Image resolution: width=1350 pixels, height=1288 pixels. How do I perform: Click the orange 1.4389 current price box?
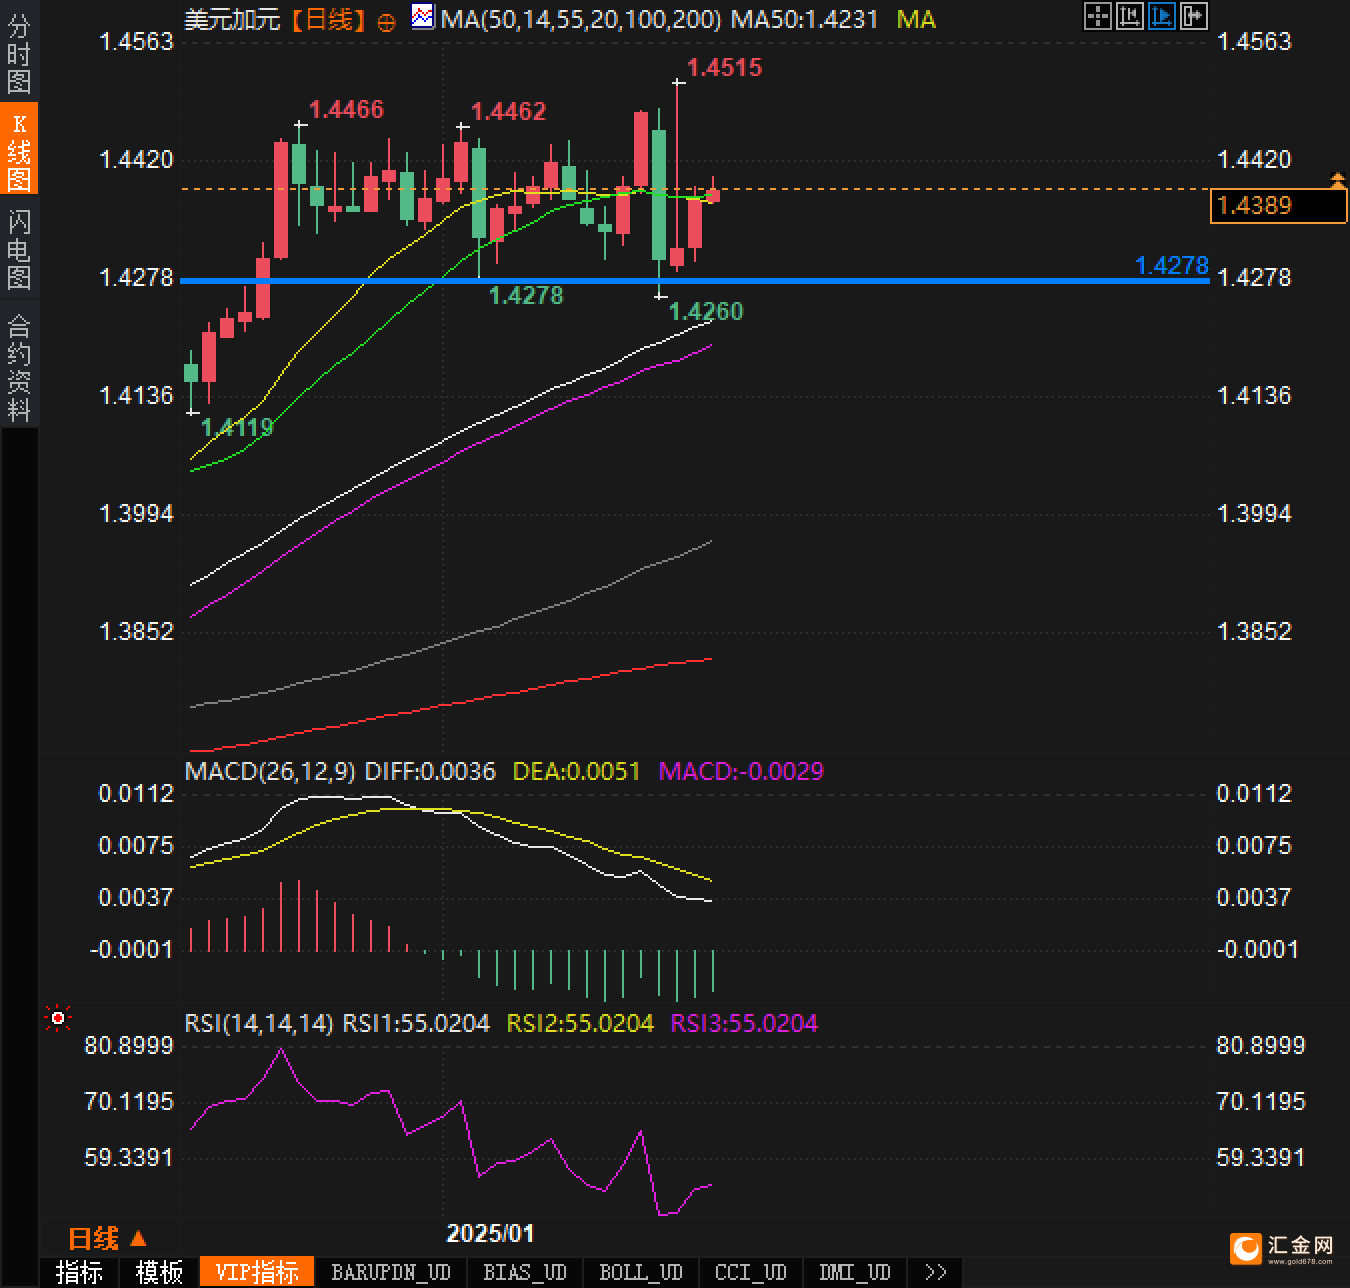click(x=1279, y=205)
